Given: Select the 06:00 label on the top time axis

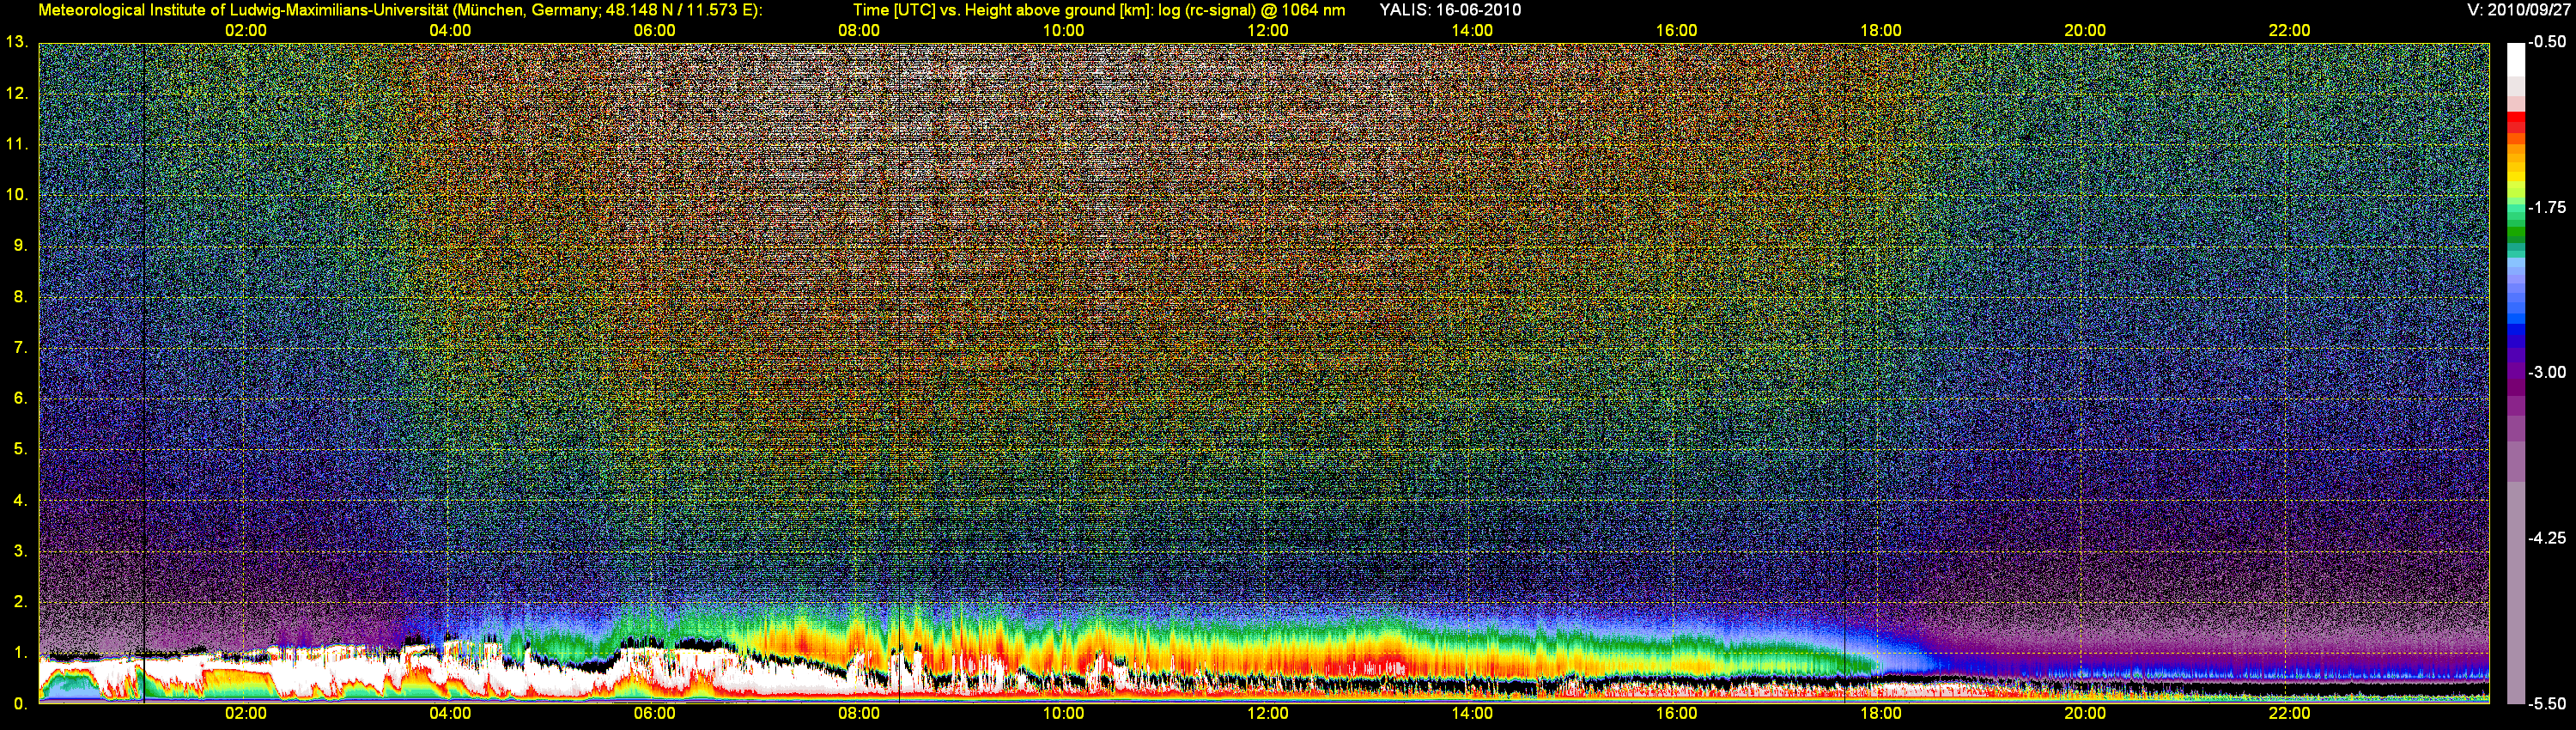Looking at the screenshot, I should (654, 31).
